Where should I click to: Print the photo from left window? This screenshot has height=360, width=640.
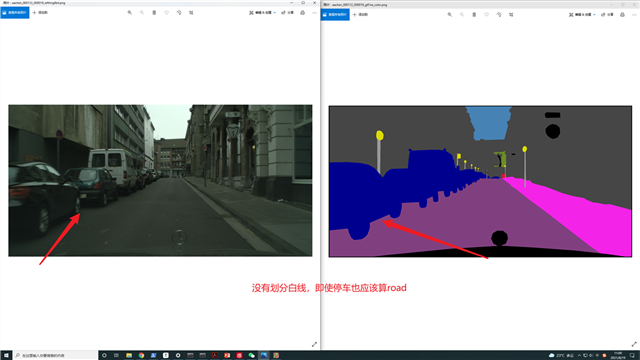click(x=302, y=13)
